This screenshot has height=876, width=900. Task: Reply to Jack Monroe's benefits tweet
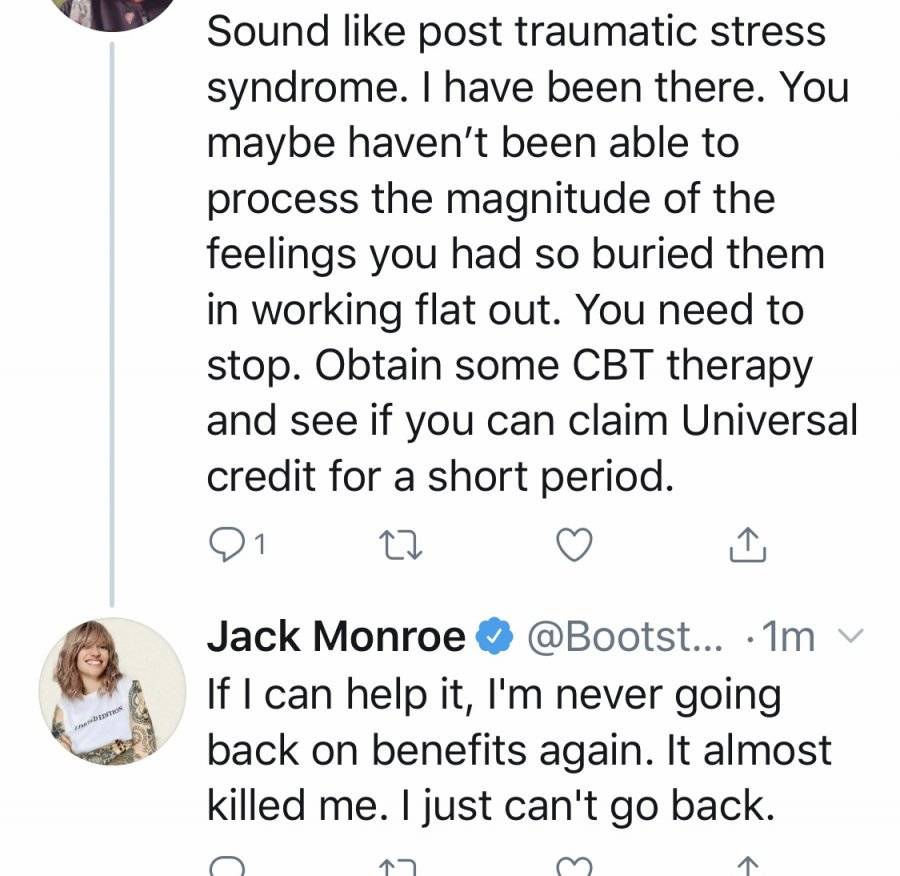(227, 867)
